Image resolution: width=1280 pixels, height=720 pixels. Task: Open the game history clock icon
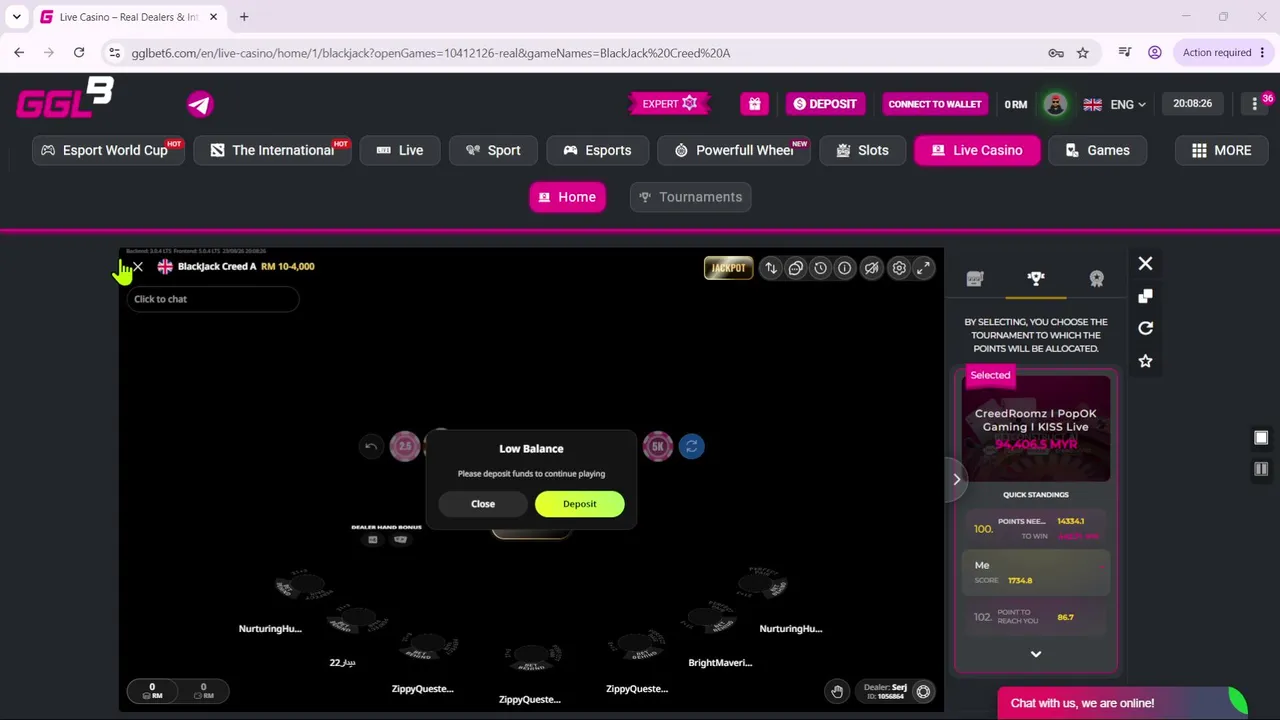(820, 268)
